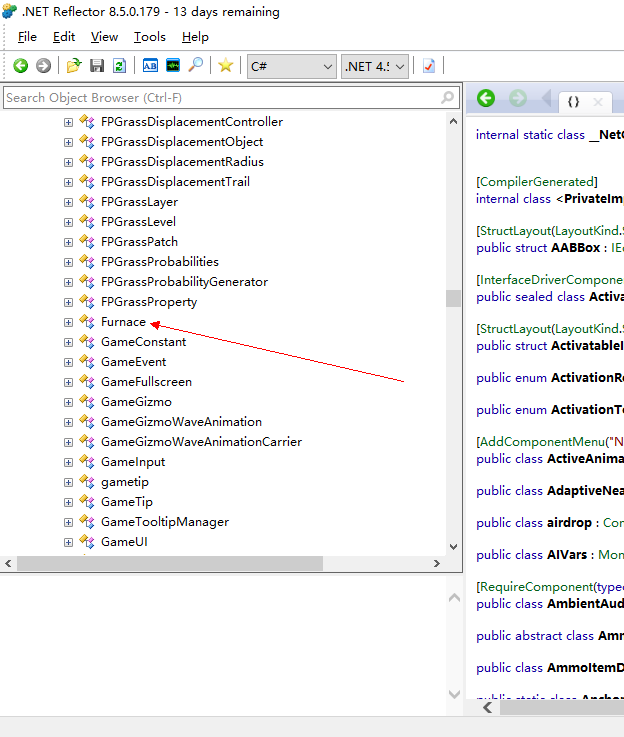Click the Open assembly folder icon

pos(73,66)
